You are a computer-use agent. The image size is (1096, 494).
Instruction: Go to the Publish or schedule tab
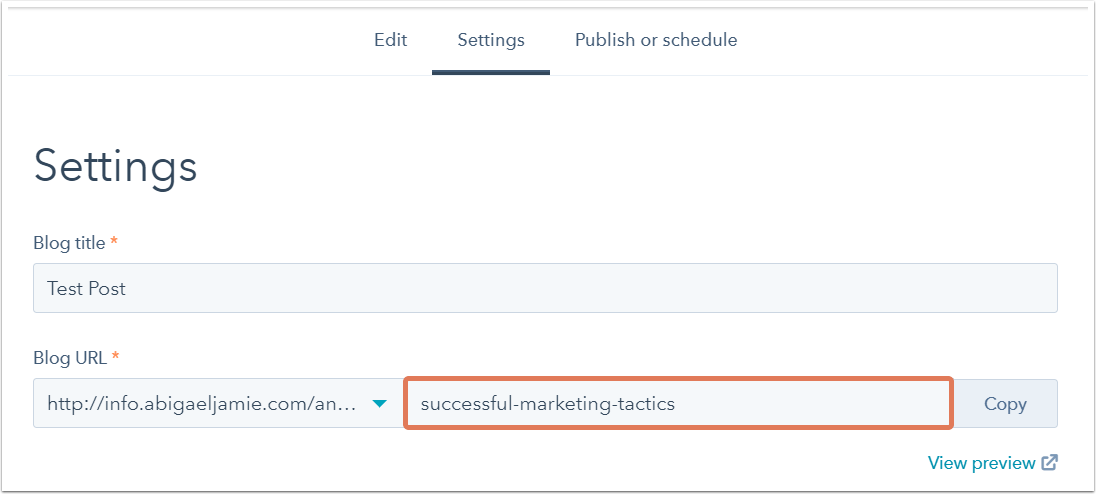pyautogui.click(x=656, y=40)
